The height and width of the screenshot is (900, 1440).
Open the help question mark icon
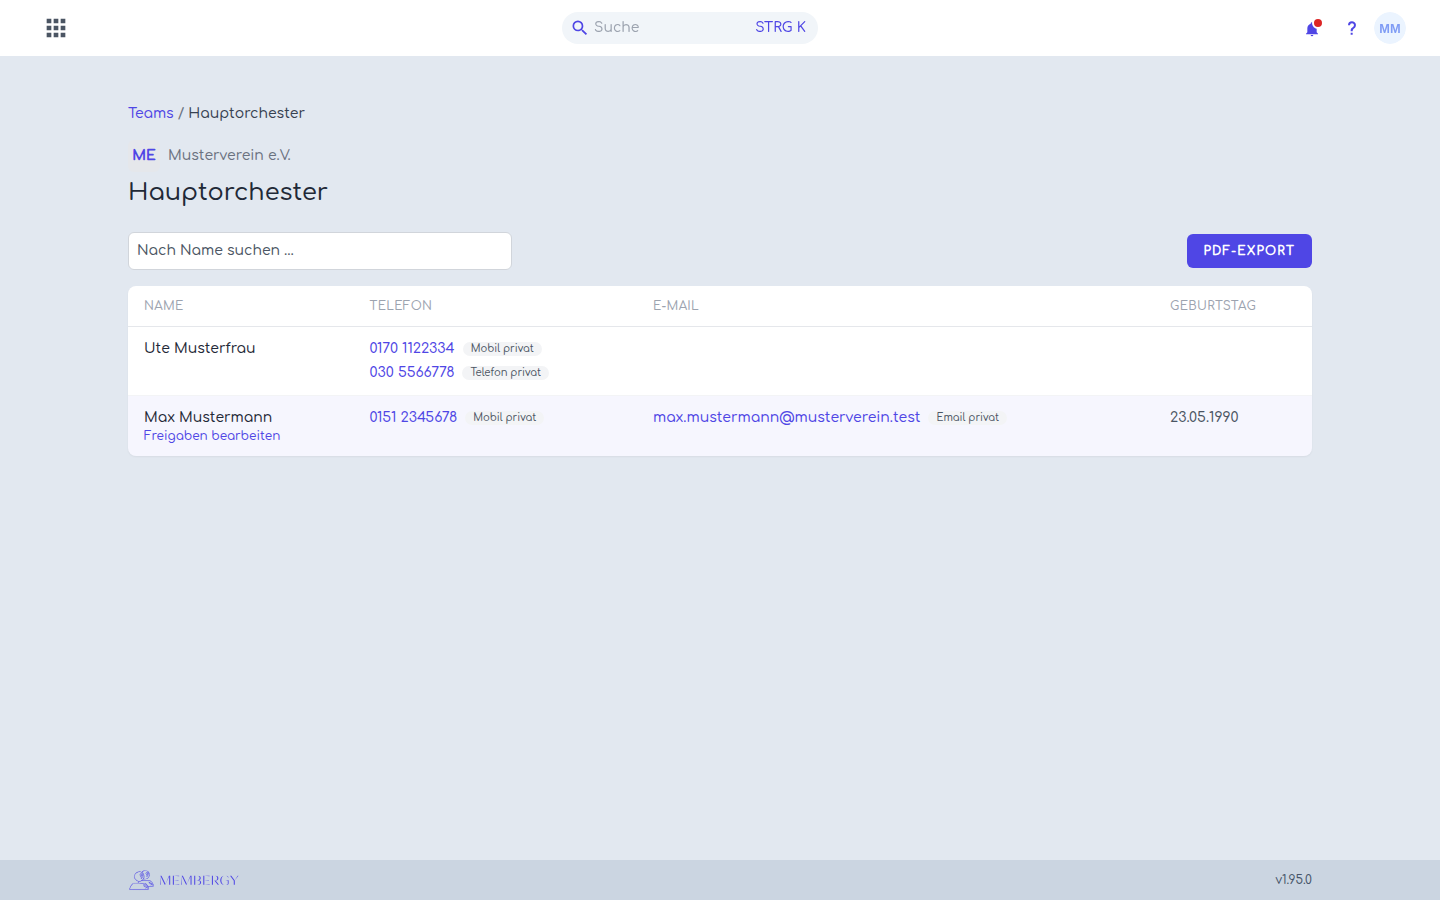tap(1351, 28)
